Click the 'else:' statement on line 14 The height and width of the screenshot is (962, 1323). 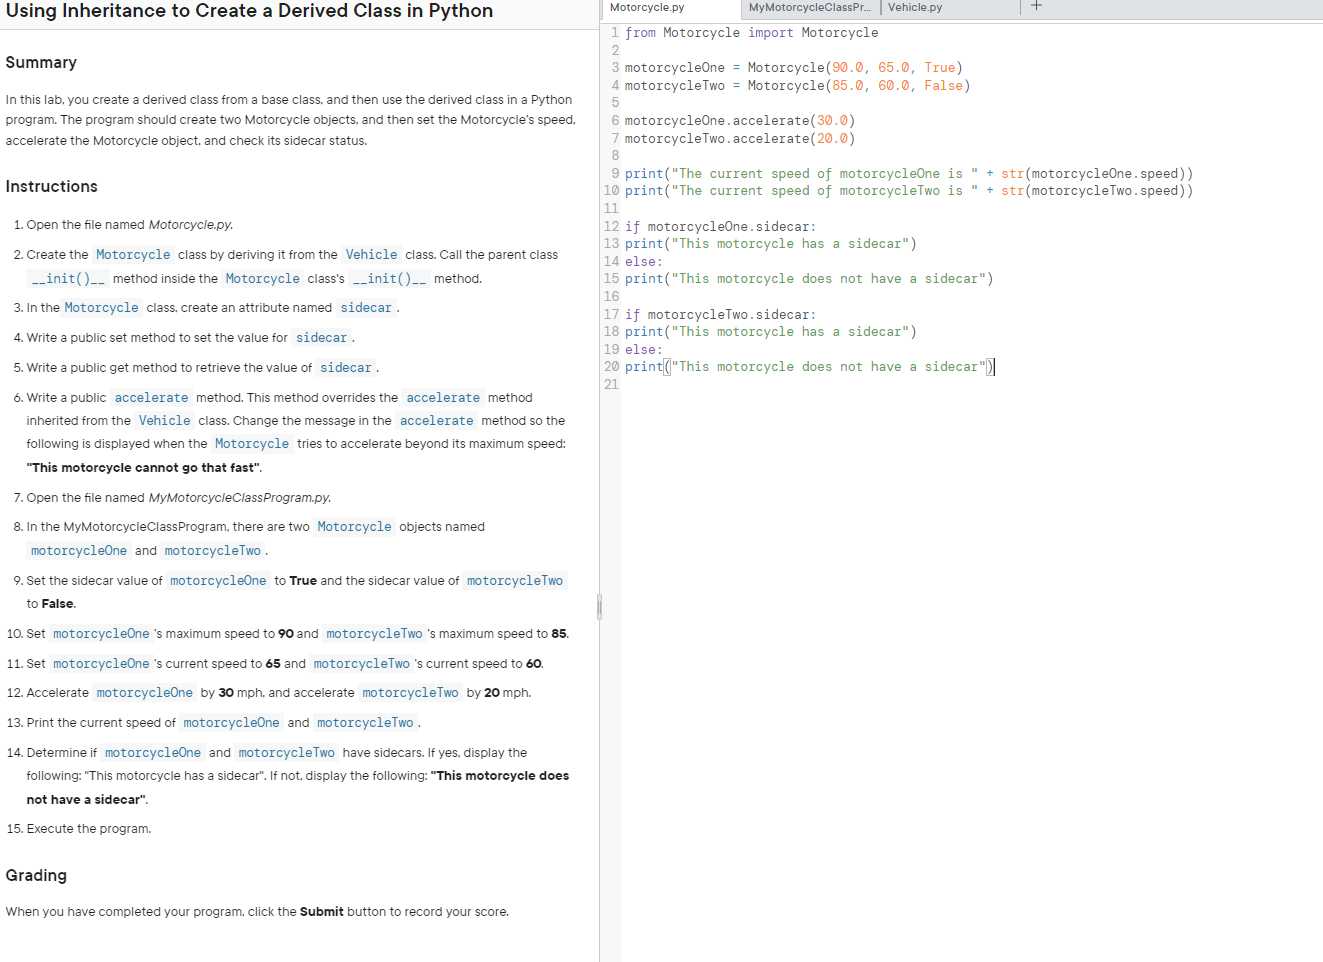pyautogui.click(x=643, y=262)
